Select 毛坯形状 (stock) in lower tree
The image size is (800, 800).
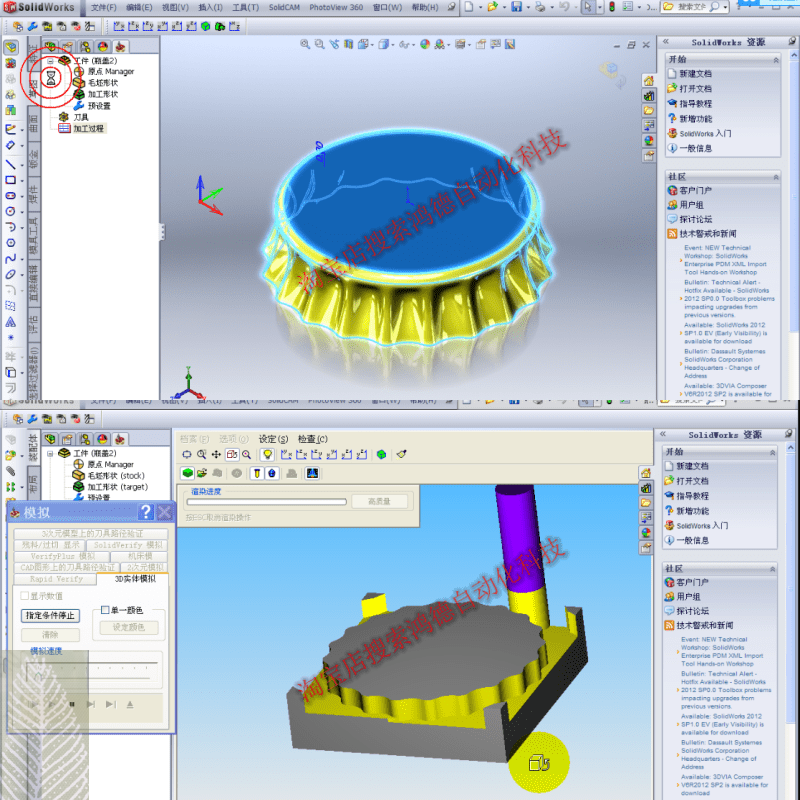(x=116, y=476)
